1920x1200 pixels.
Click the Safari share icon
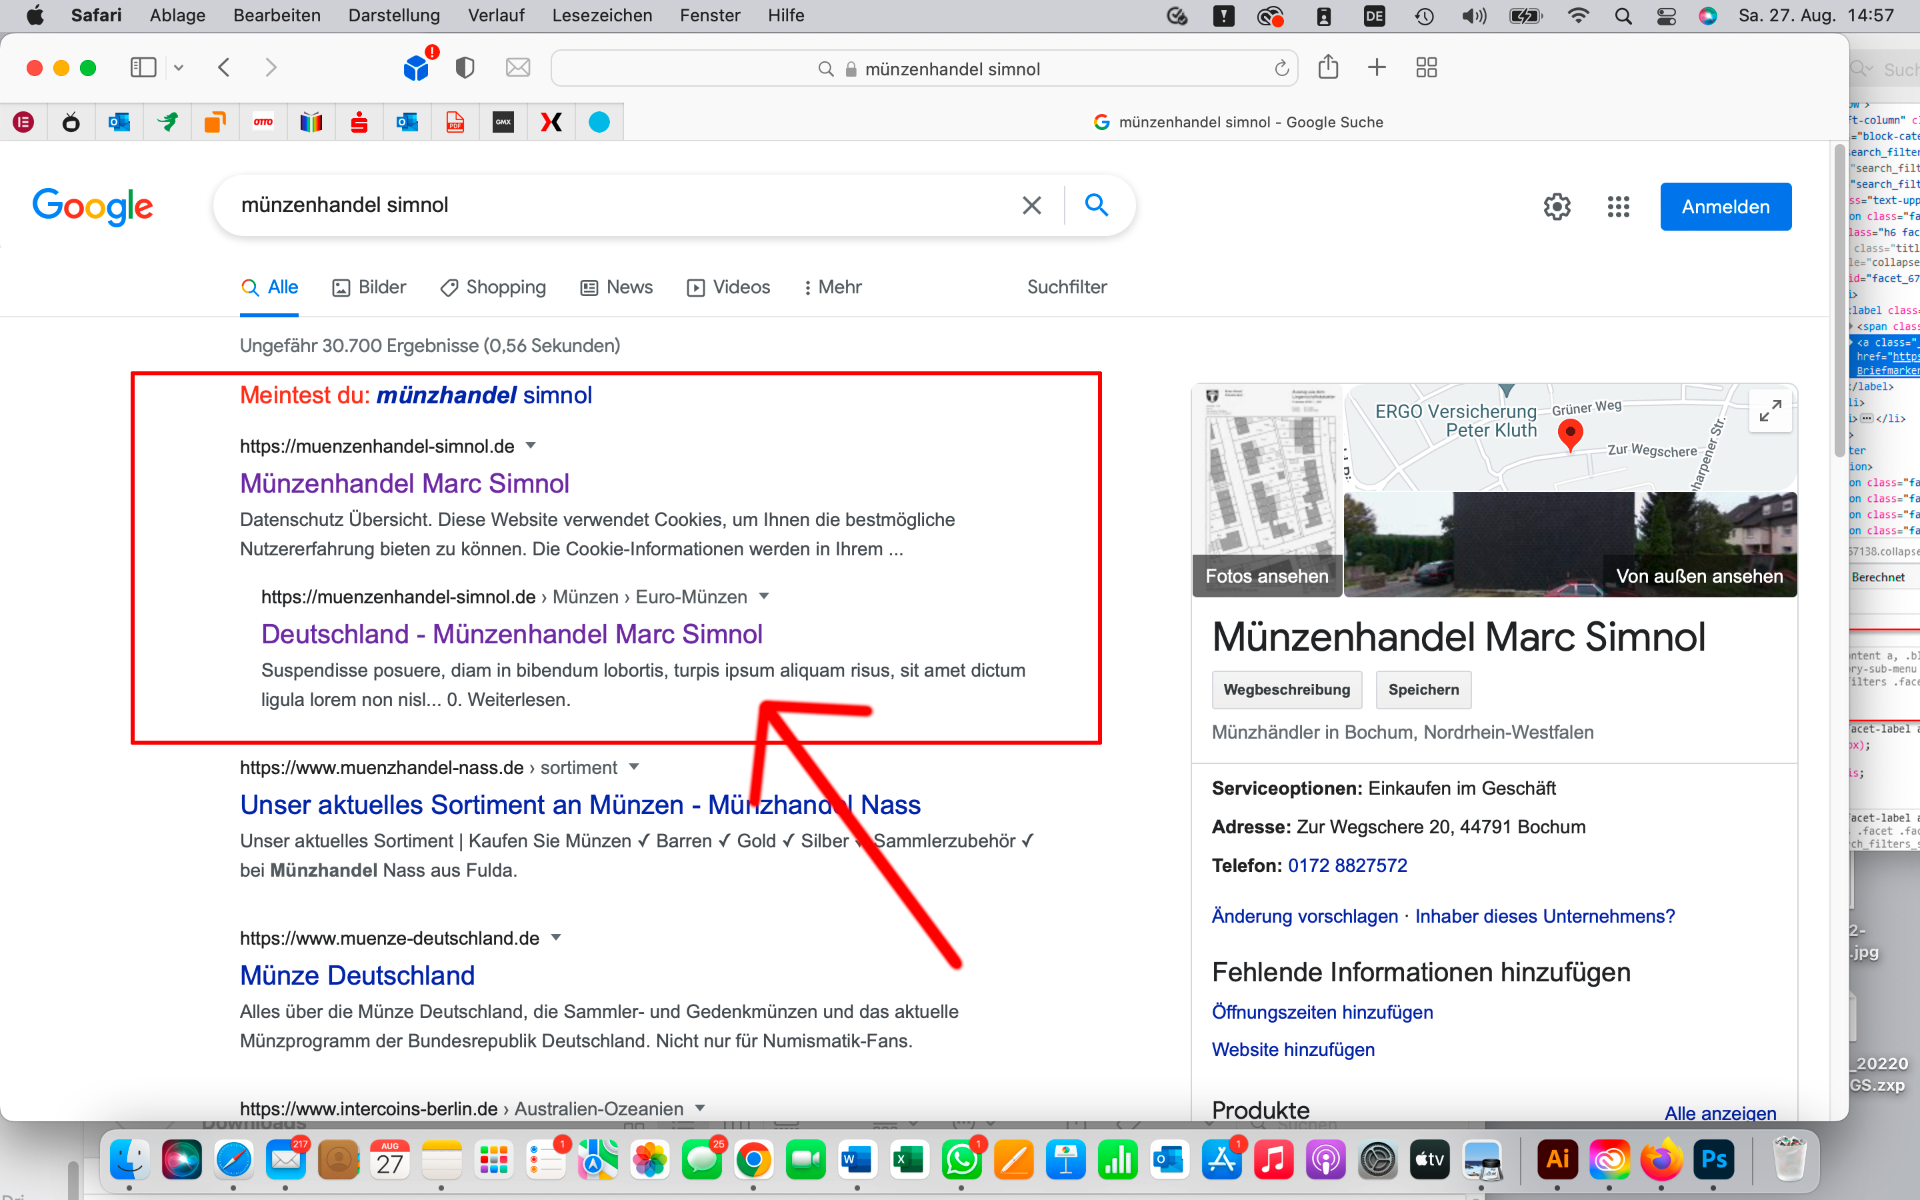click(x=1327, y=68)
